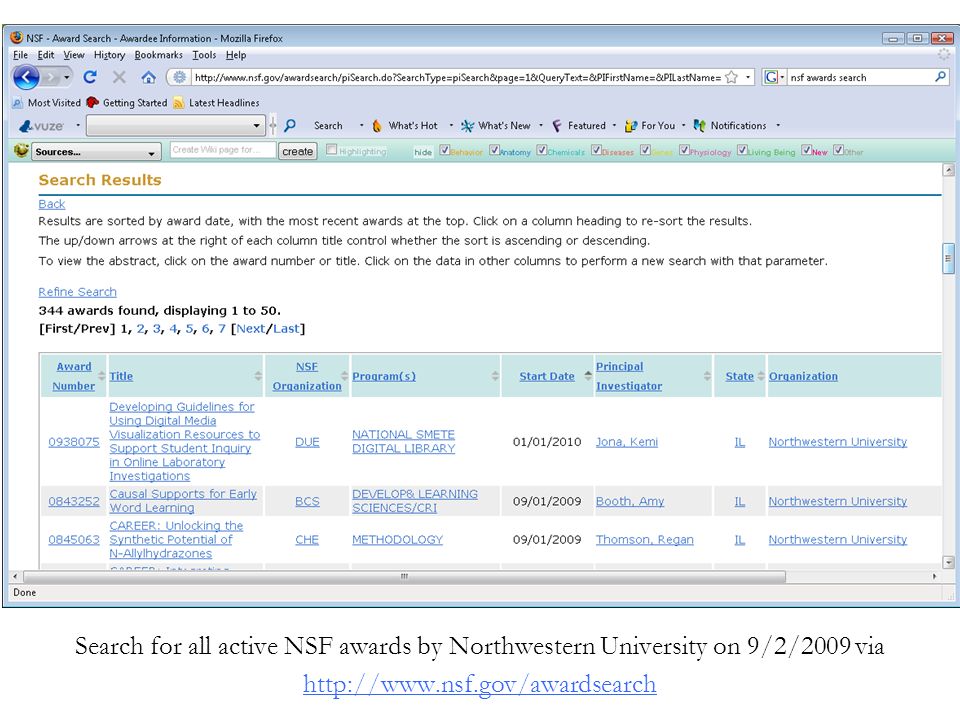960x720 pixels.
Task: Reload the page with the refresh icon
Action: pos(90,77)
